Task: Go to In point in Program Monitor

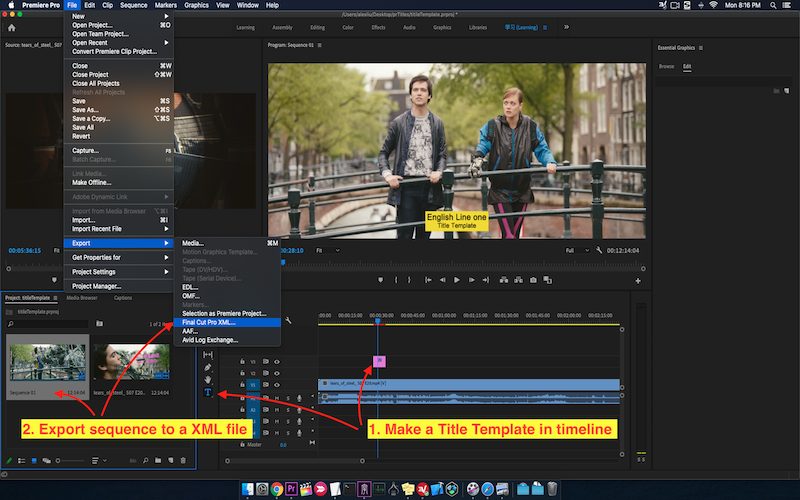Action: click(428, 280)
